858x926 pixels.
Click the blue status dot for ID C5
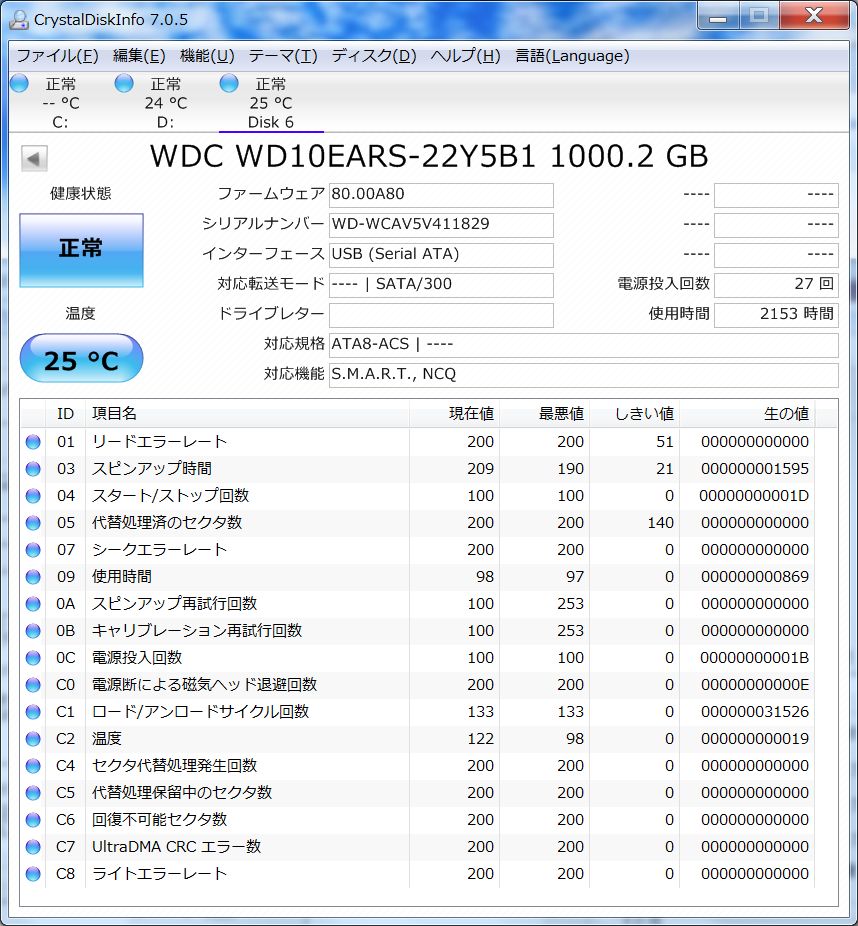[x=33, y=793]
